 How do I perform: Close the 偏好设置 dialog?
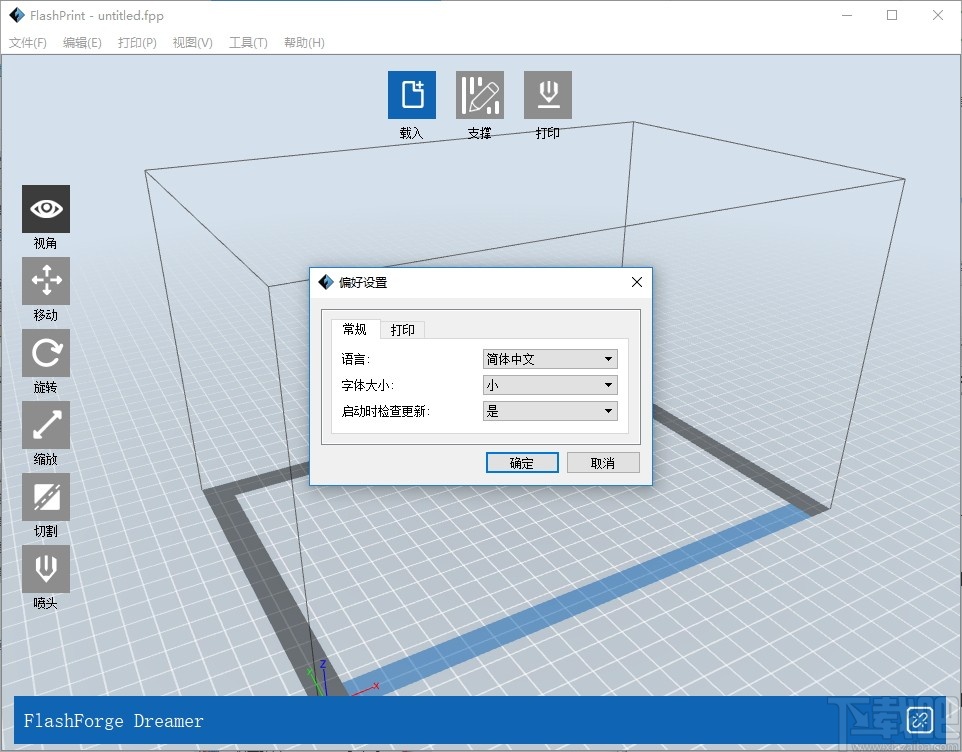637,282
